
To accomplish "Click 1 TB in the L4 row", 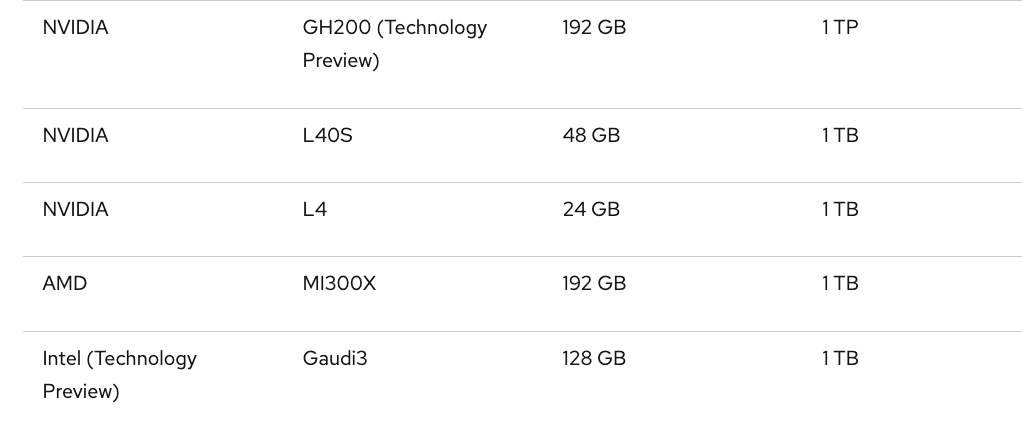I will 840,210.
